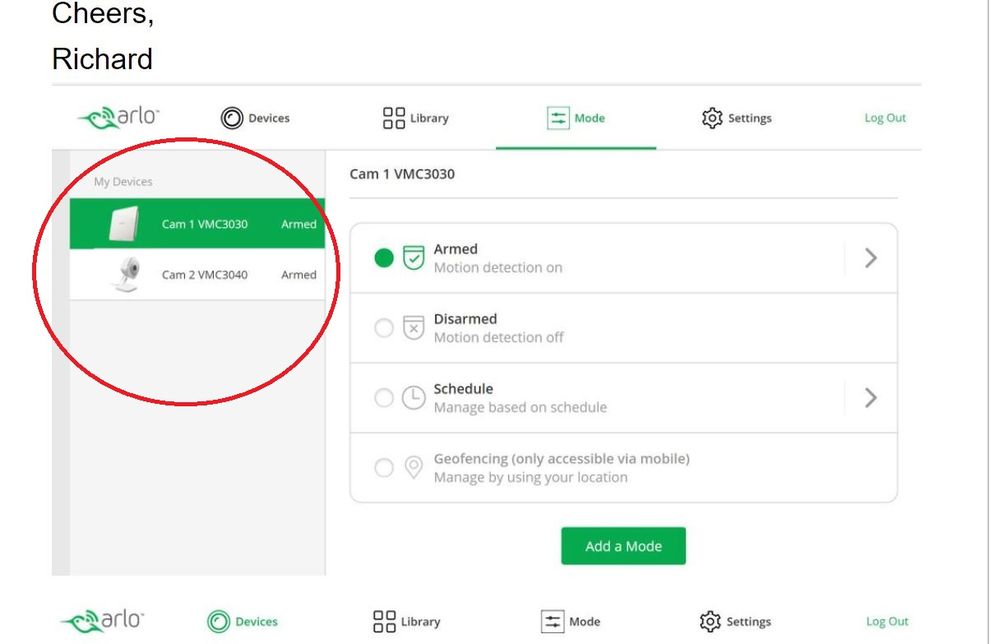
Task: Open the Mode tab in the lower bar
Action: click(x=571, y=621)
